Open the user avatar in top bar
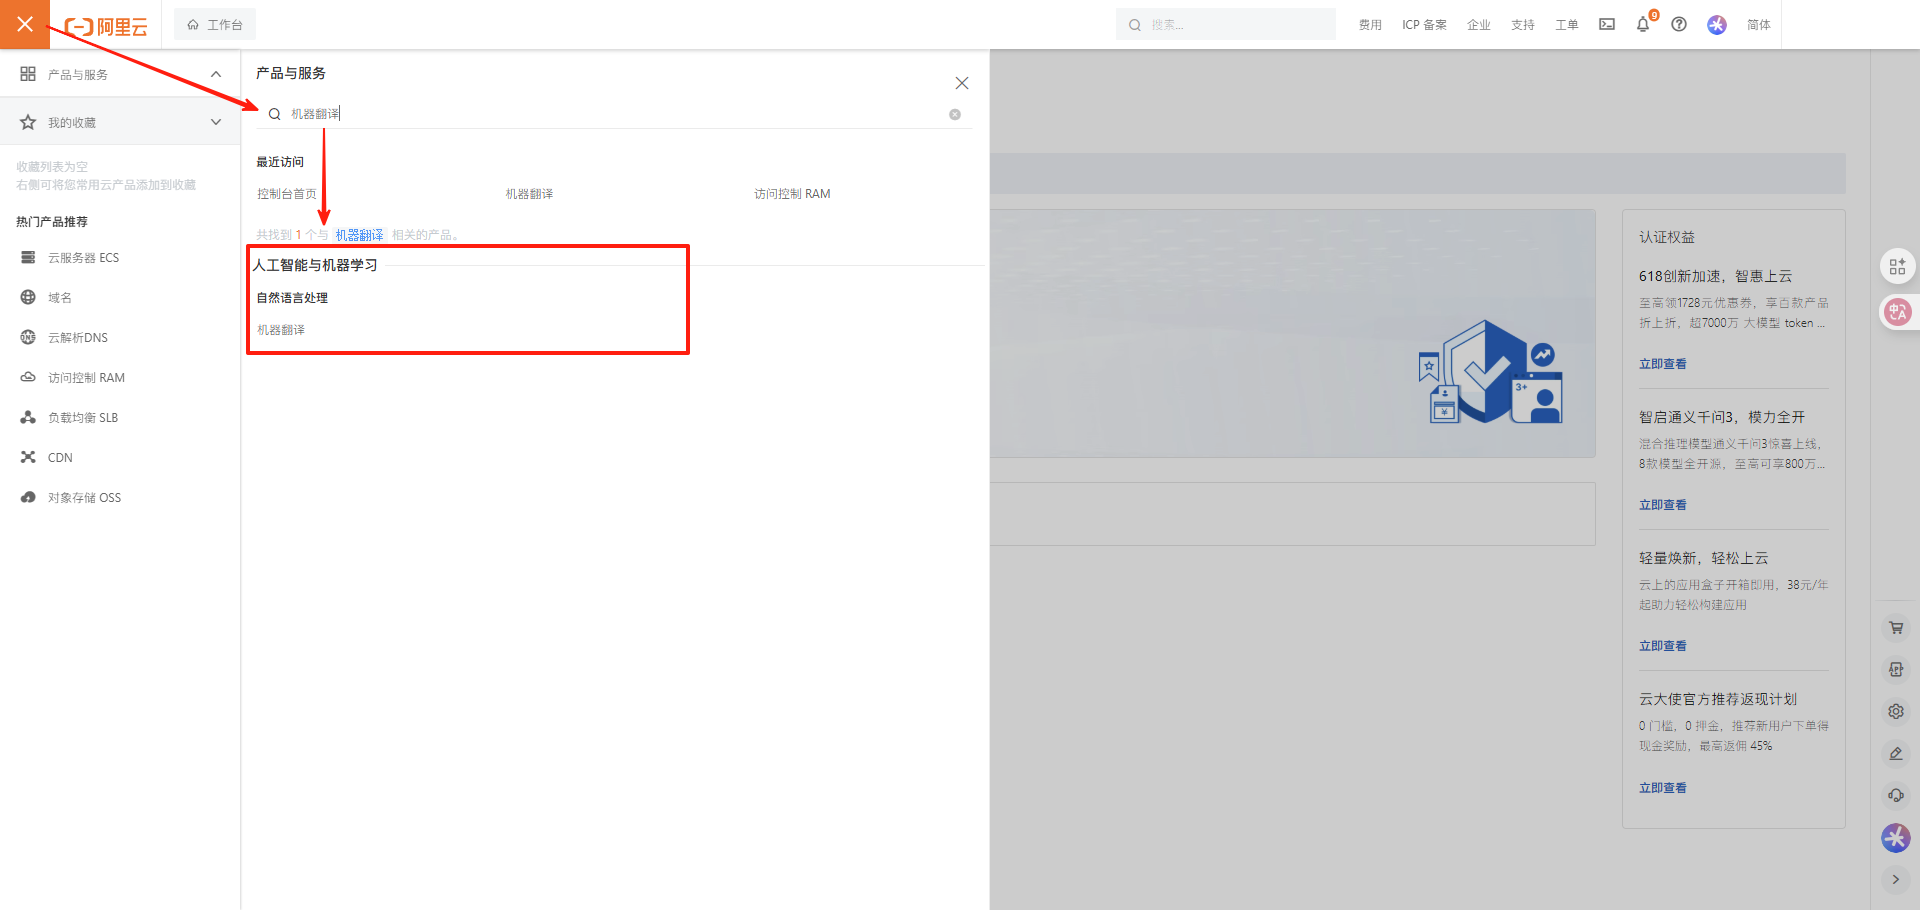1920x910 pixels. (1717, 25)
